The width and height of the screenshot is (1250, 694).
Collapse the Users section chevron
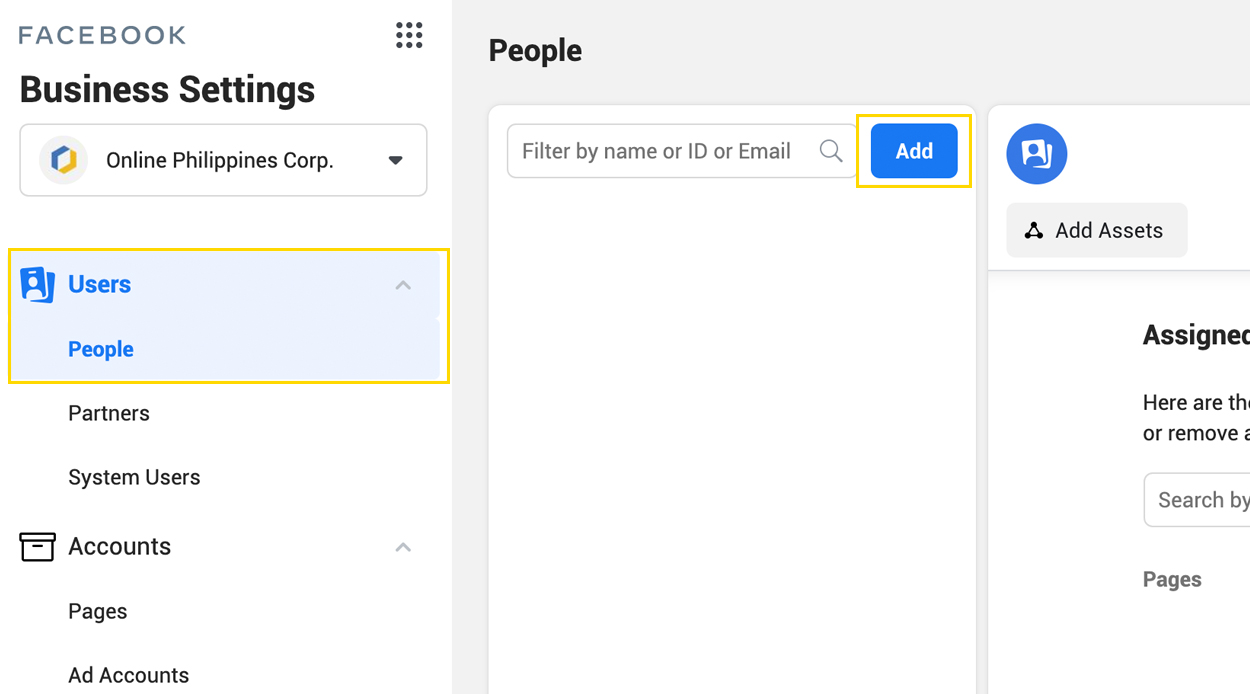(x=403, y=285)
